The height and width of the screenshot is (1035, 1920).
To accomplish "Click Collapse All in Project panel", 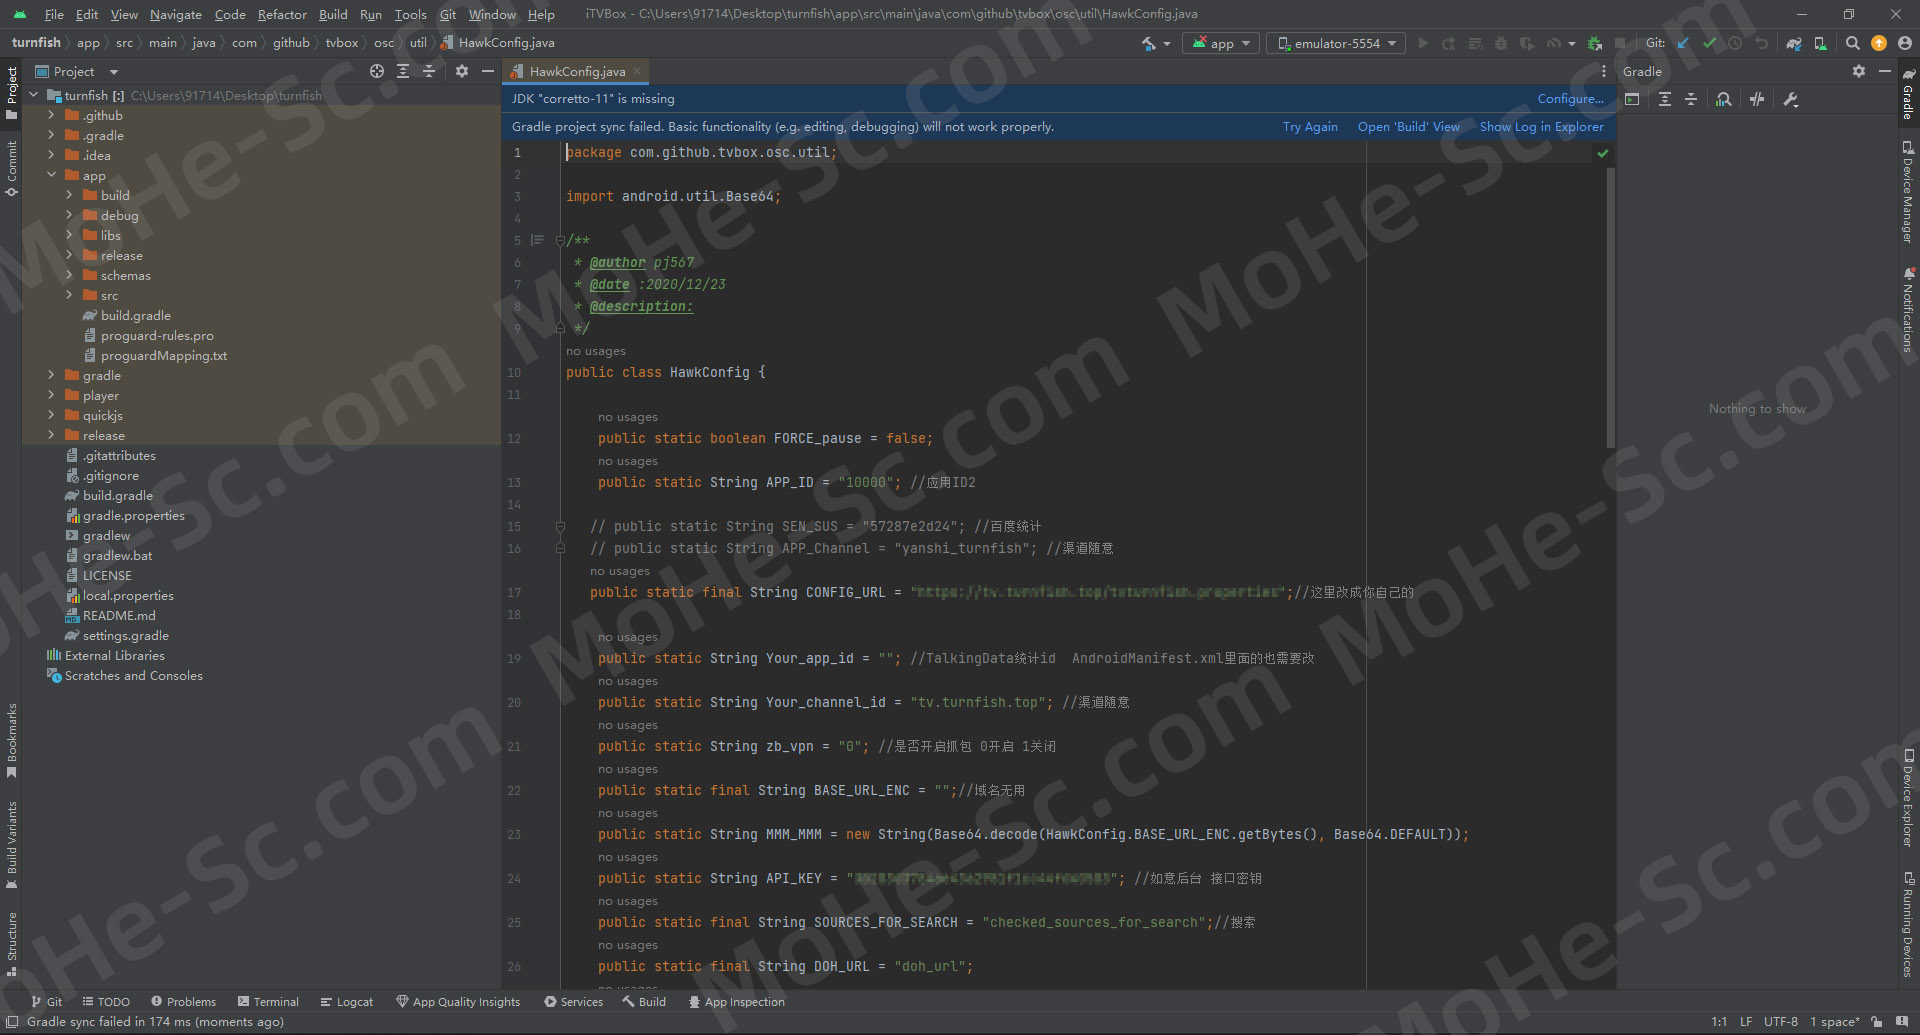I will [429, 71].
